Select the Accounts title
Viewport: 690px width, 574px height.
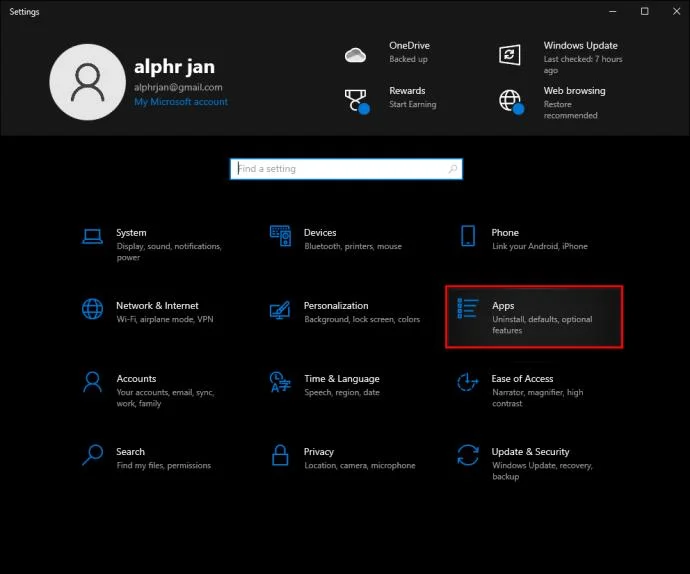(136, 379)
